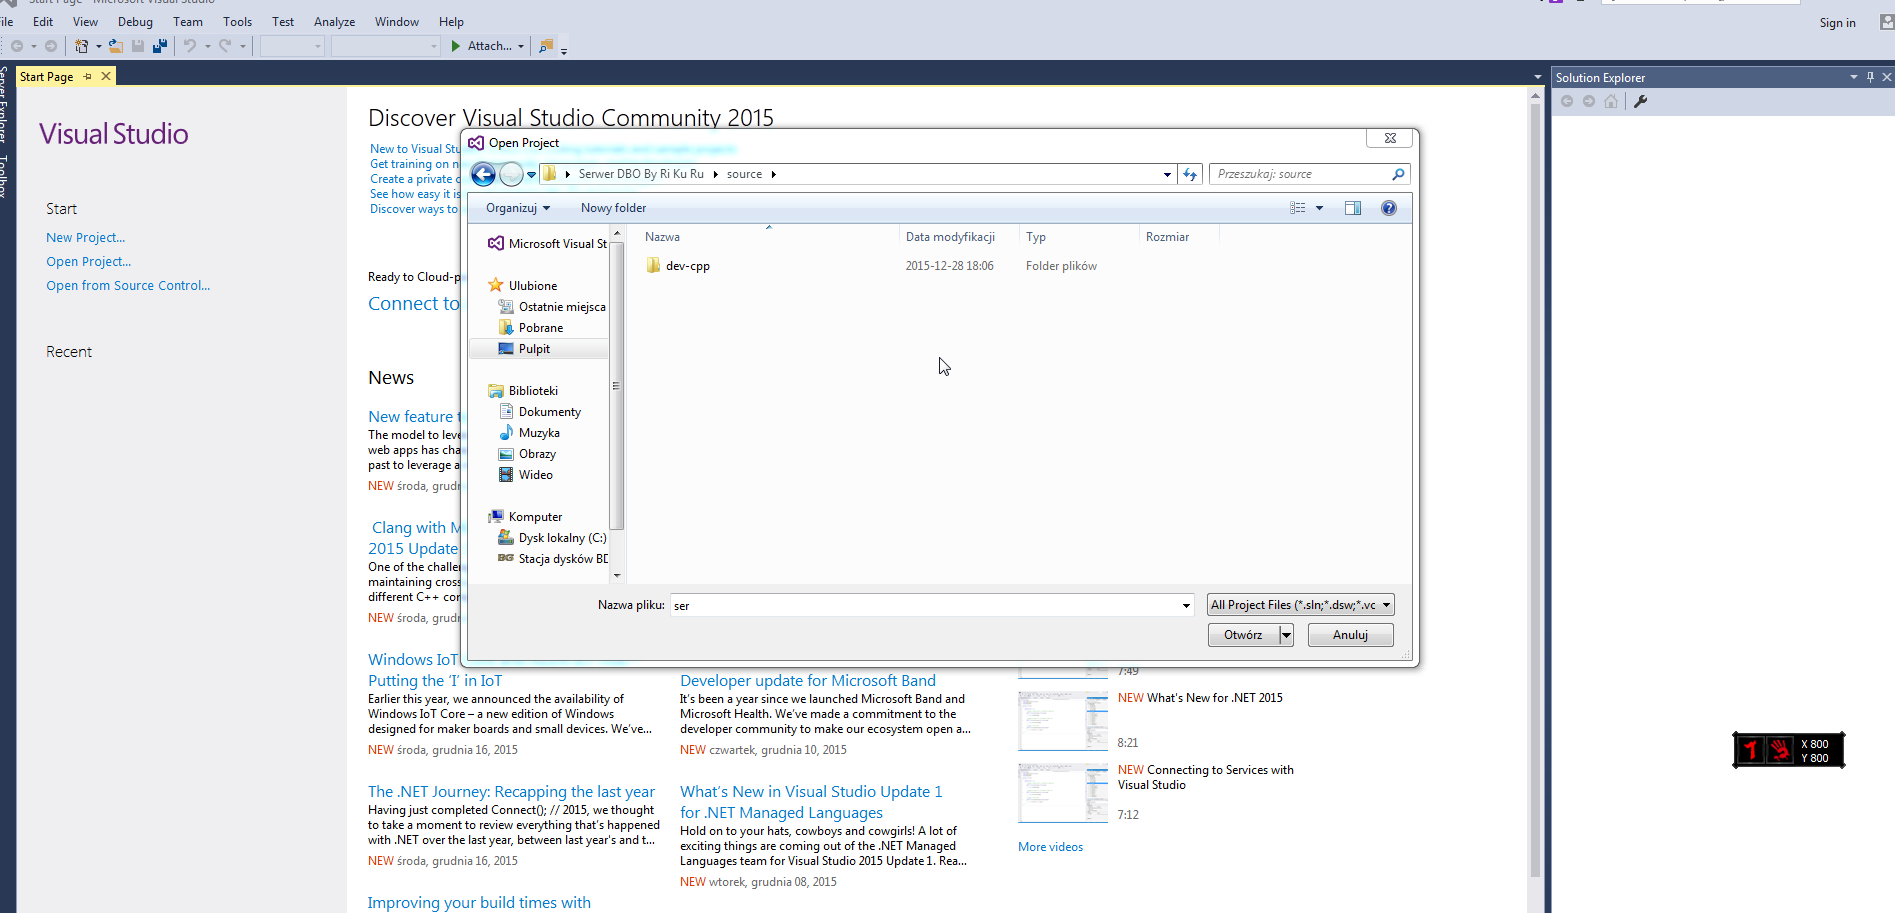Pin the Solution Explorer panel
The height and width of the screenshot is (913, 1895).
(x=1870, y=77)
